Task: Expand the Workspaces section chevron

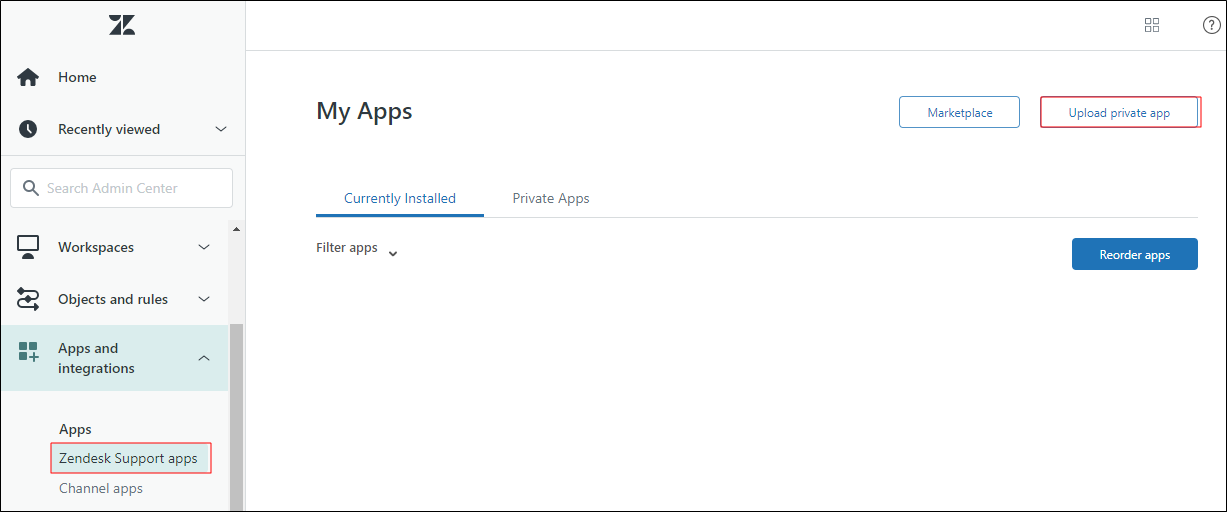Action: click(x=204, y=247)
